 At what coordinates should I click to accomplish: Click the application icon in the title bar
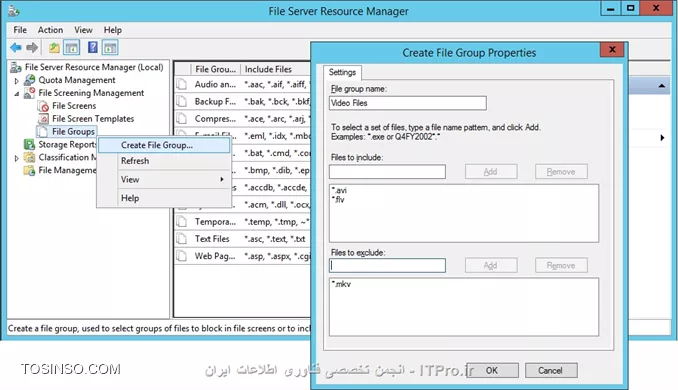click(x=14, y=10)
